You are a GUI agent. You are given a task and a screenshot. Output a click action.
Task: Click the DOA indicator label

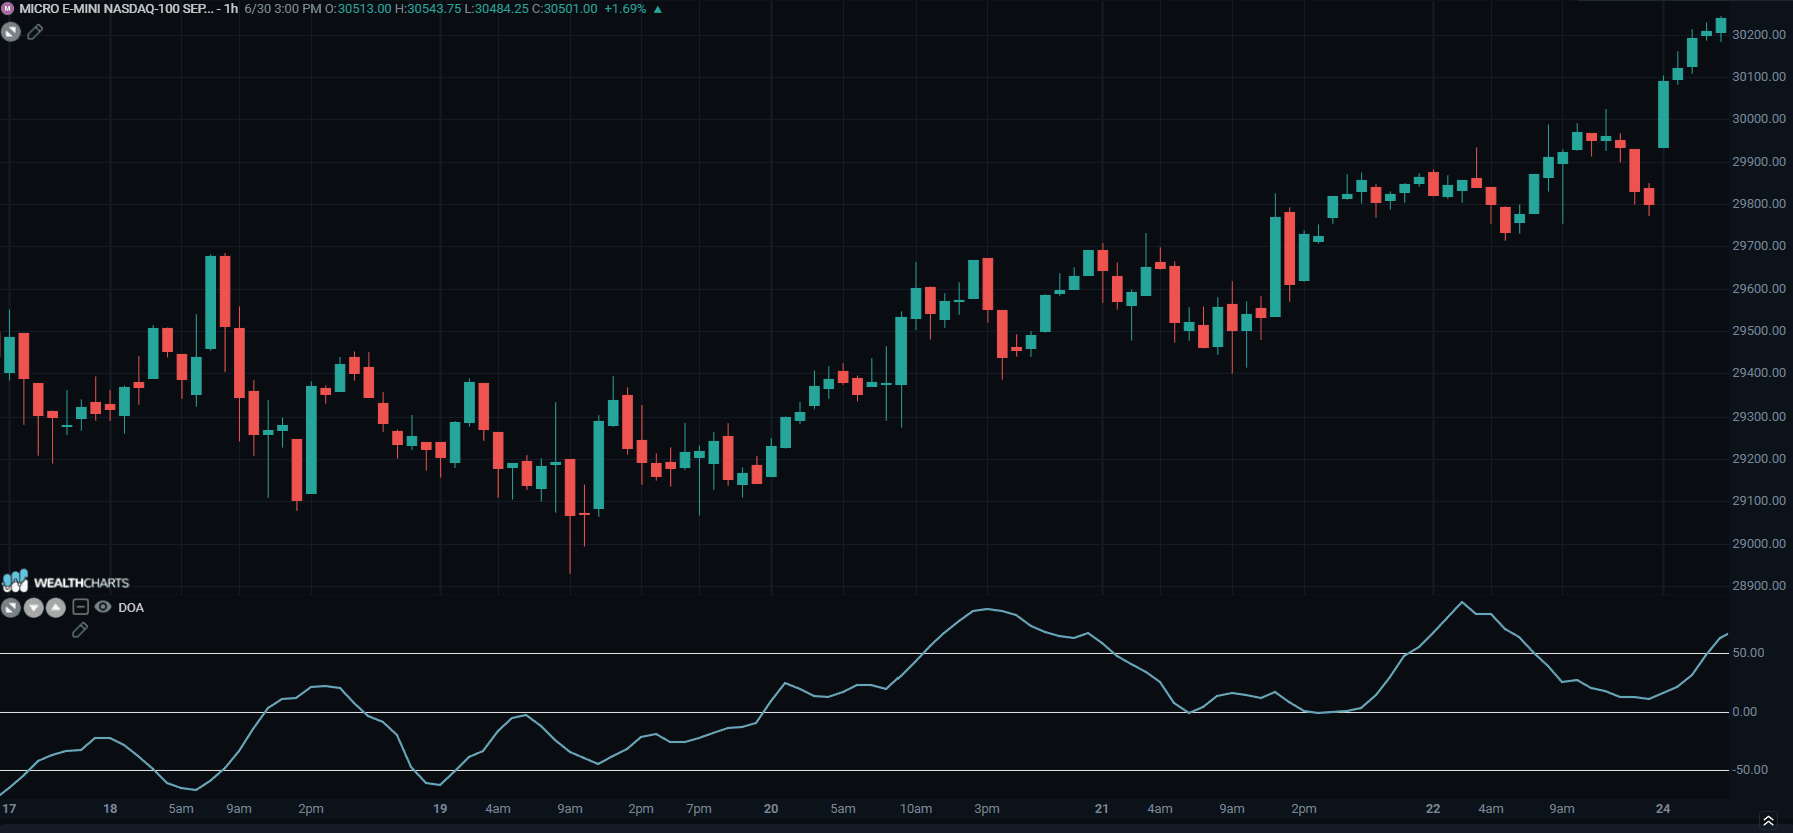pos(131,608)
